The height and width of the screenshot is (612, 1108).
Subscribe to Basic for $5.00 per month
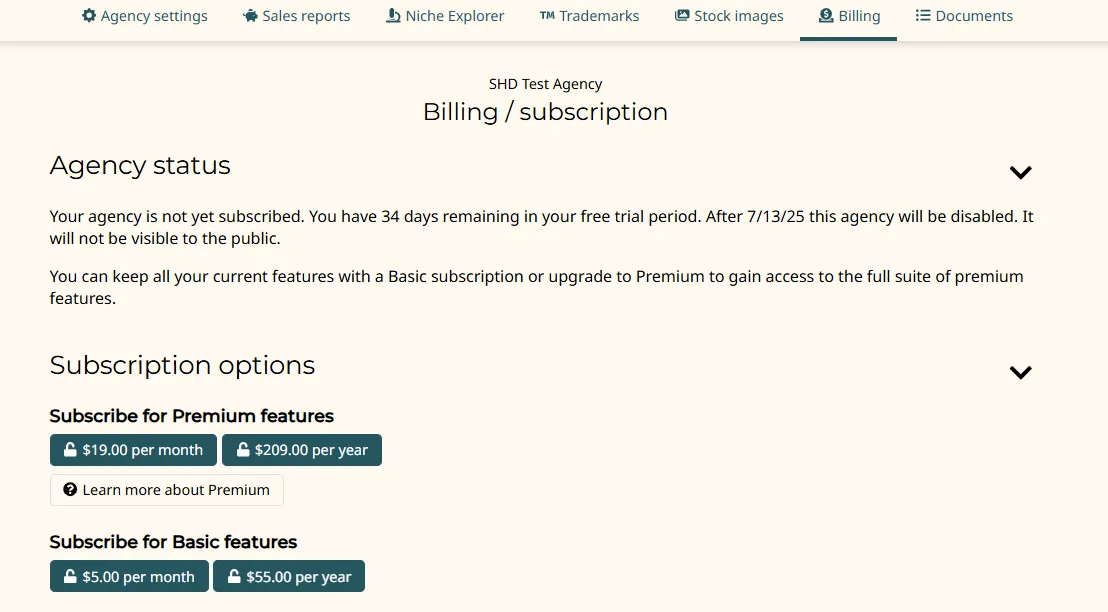(129, 577)
